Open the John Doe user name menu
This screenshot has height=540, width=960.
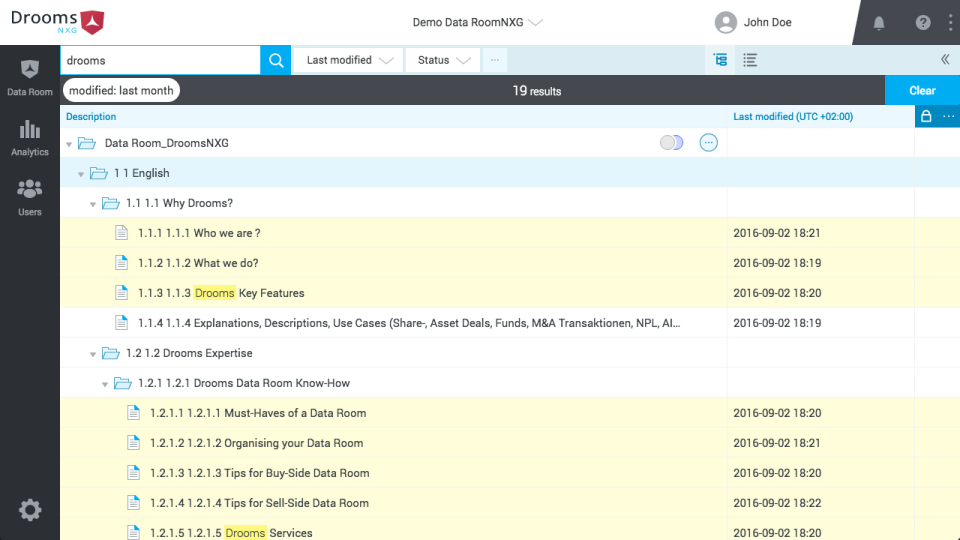click(767, 23)
